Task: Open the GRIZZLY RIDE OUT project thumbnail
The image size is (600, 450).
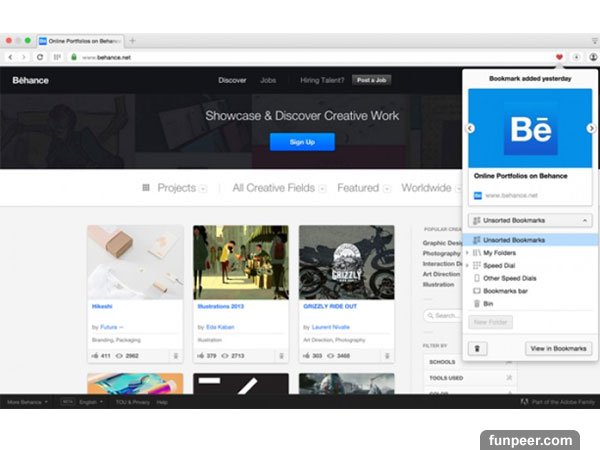Action: (346, 262)
